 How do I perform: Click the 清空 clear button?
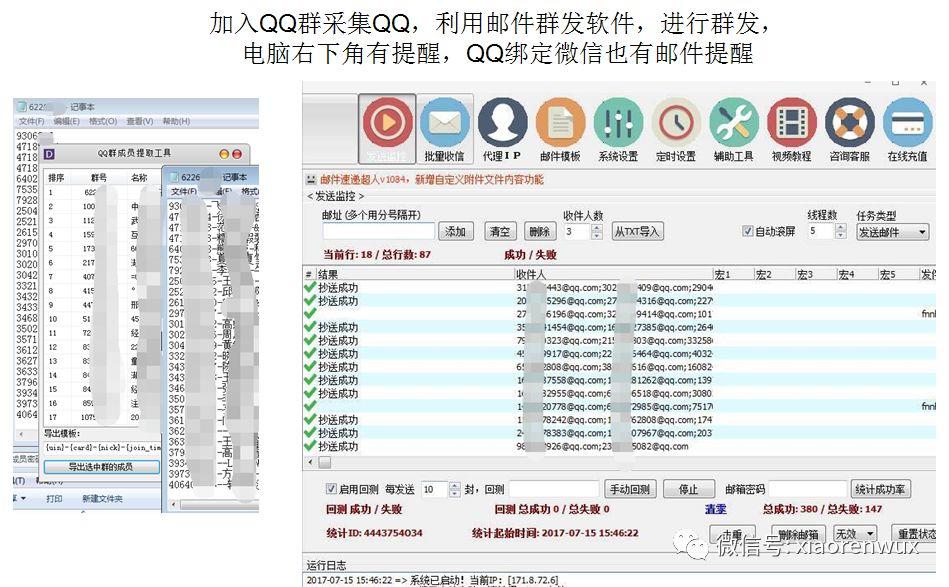(x=500, y=231)
